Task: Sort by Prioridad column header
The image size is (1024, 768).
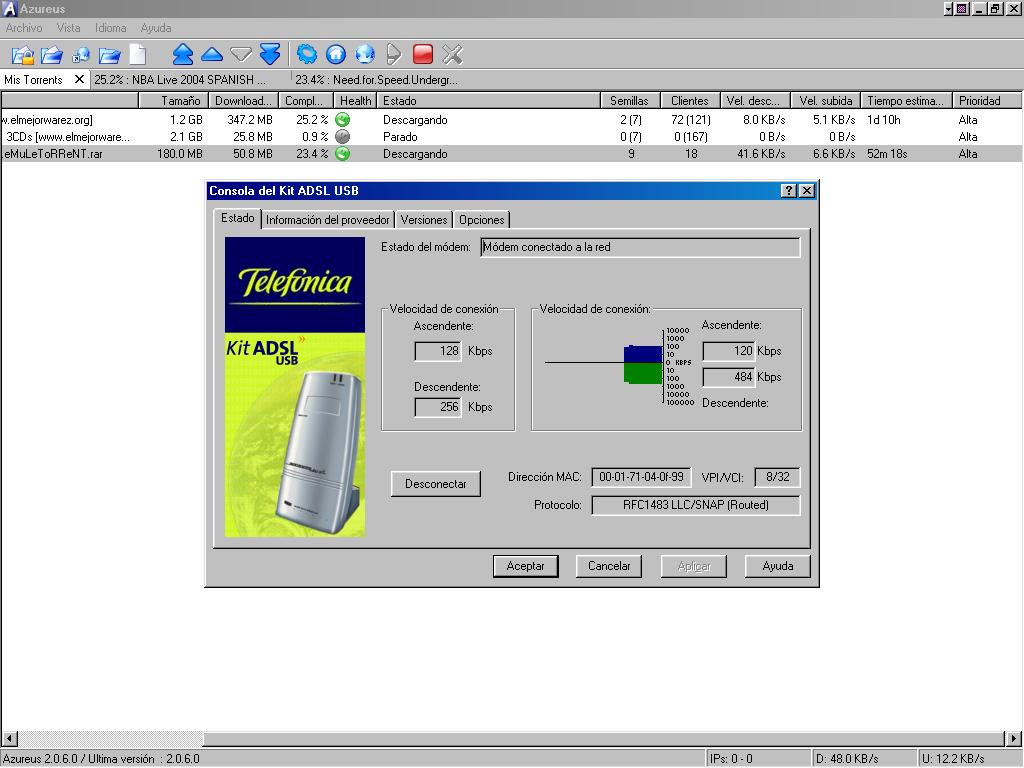Action: (x=986, y=101)
